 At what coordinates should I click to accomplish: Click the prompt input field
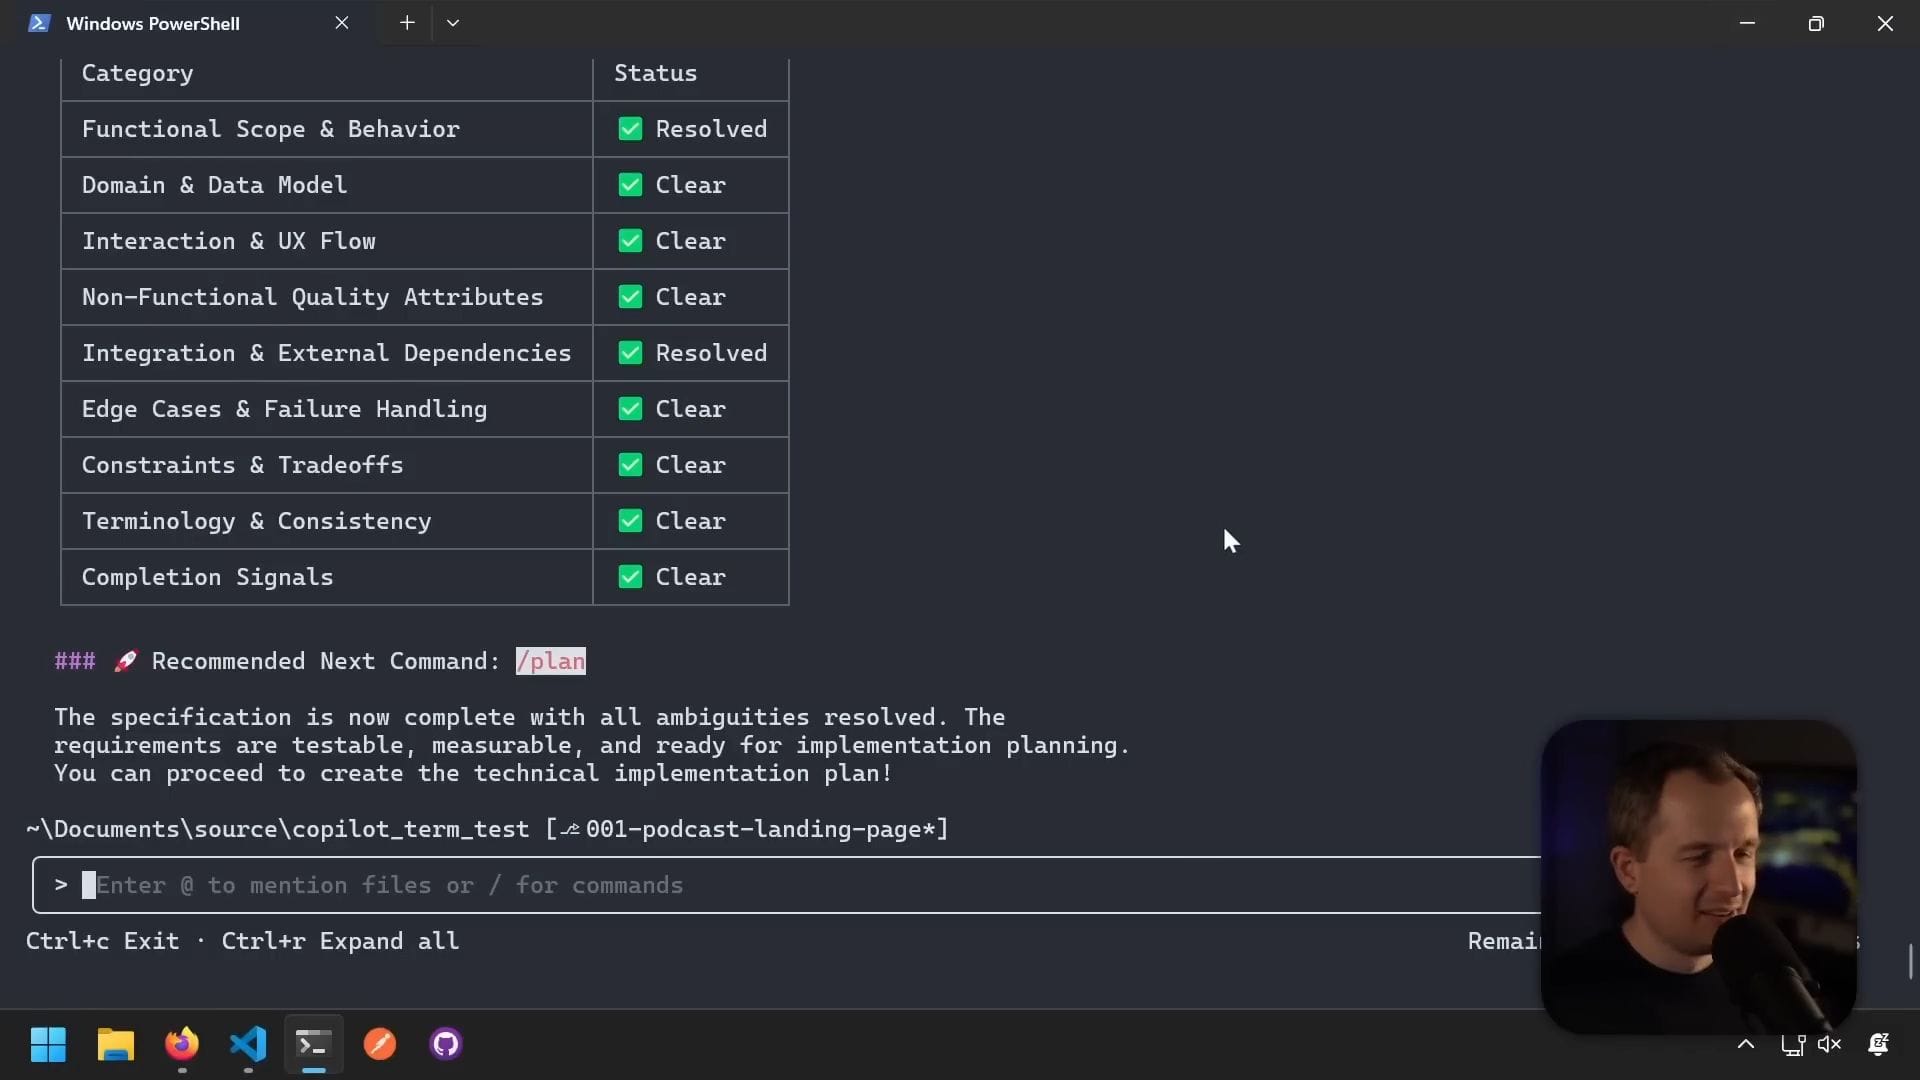pos(780,885)
